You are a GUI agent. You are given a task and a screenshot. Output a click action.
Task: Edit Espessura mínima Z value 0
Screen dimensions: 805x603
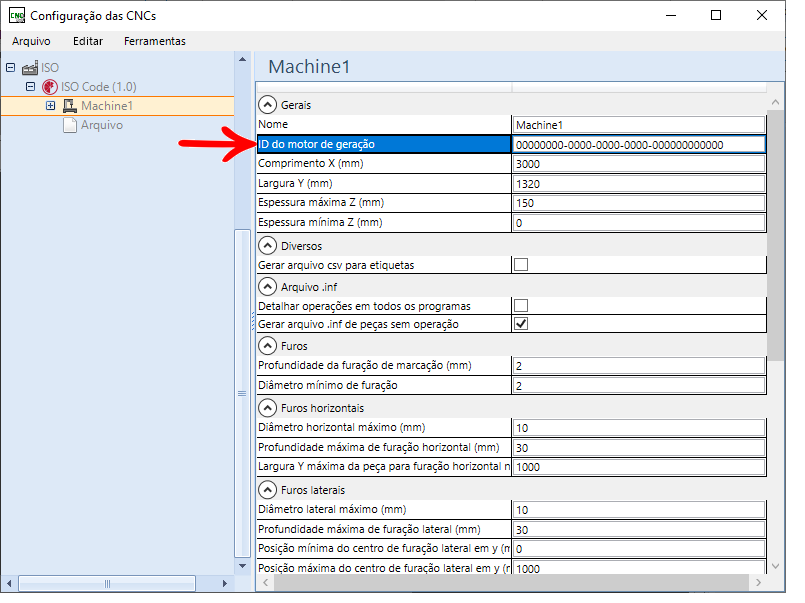(x=639, y=223)
